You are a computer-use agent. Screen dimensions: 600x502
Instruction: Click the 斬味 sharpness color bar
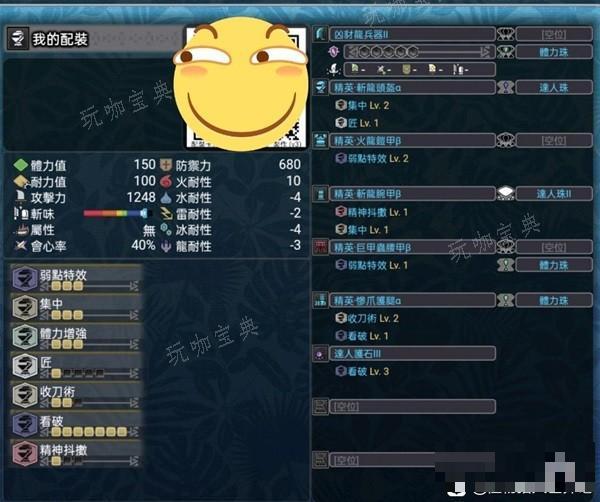(116, 213)
